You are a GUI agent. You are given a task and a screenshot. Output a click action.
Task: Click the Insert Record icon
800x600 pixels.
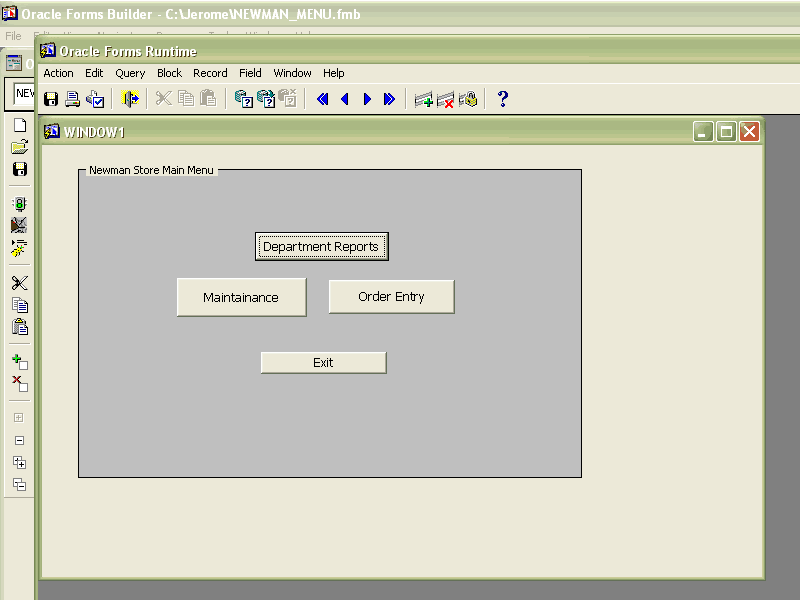[423, 99]
